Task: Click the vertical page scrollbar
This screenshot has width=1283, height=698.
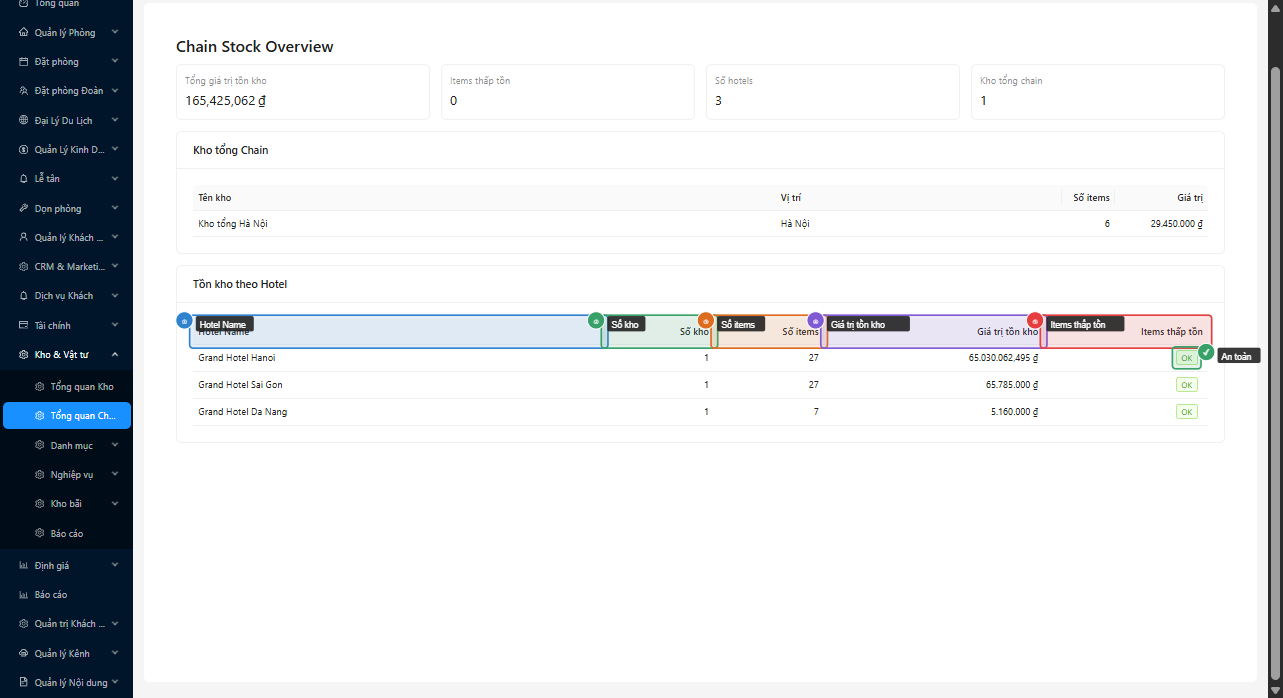Action: [1275, 350]
